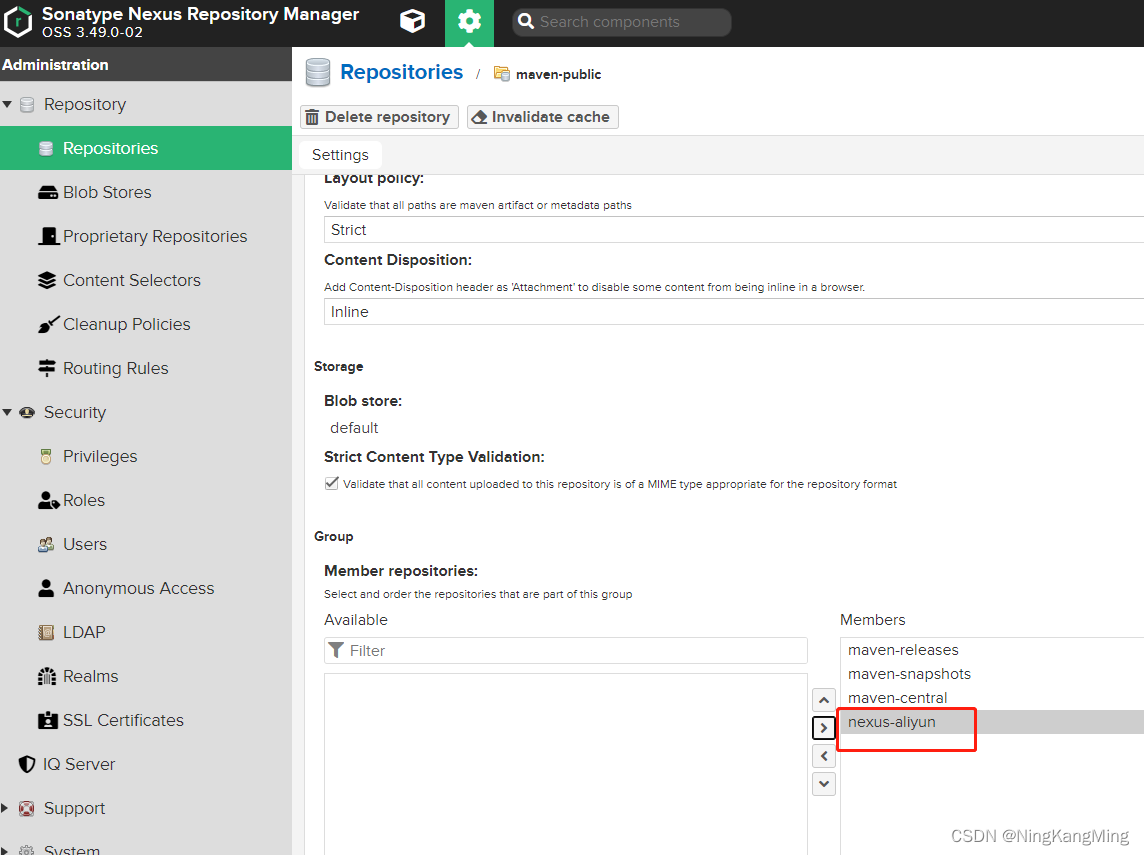Click the Invalidate cache button
This screenshot has height=855, width=1144.
(543, 117)
